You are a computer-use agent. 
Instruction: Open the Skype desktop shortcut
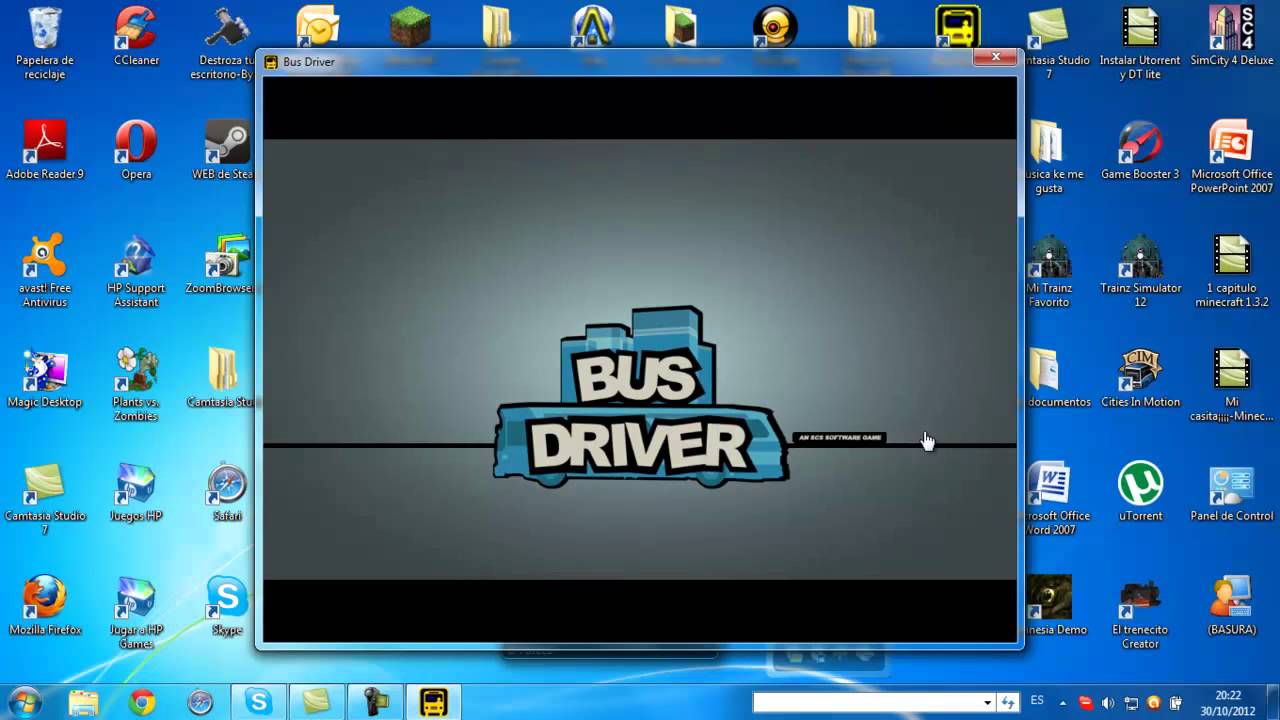[227, 606]
